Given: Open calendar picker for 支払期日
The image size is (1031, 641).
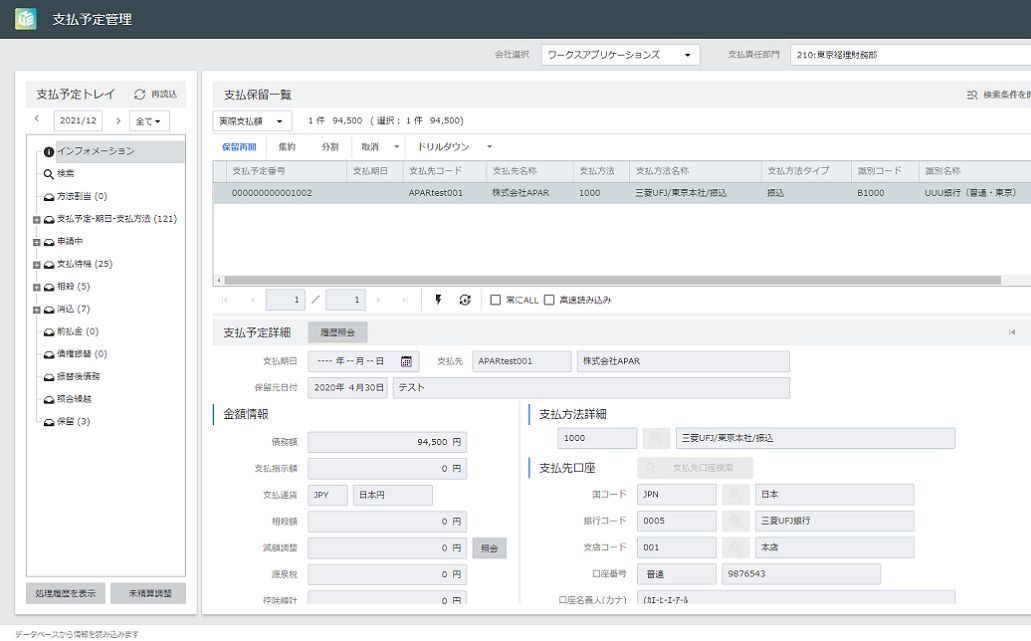Looking at the screenshot, I should pyautogui.click(x=406, y=361).
